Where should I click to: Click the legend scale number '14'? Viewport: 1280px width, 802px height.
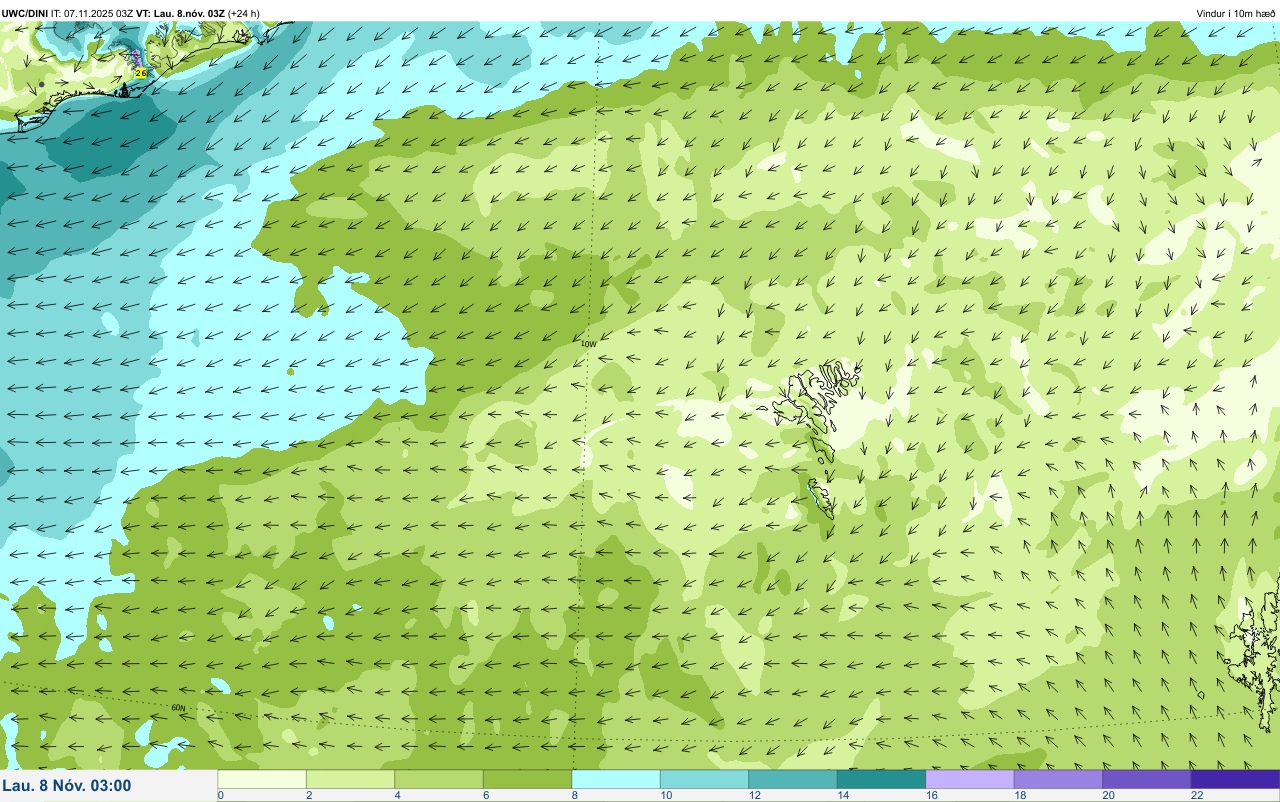pos(841,795)
